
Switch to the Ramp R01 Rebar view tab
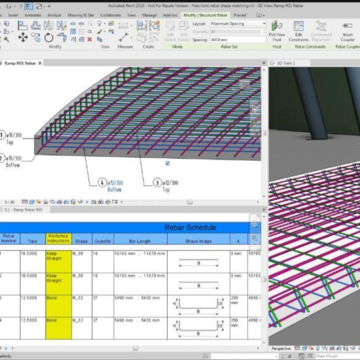click(x=19, y=63)
